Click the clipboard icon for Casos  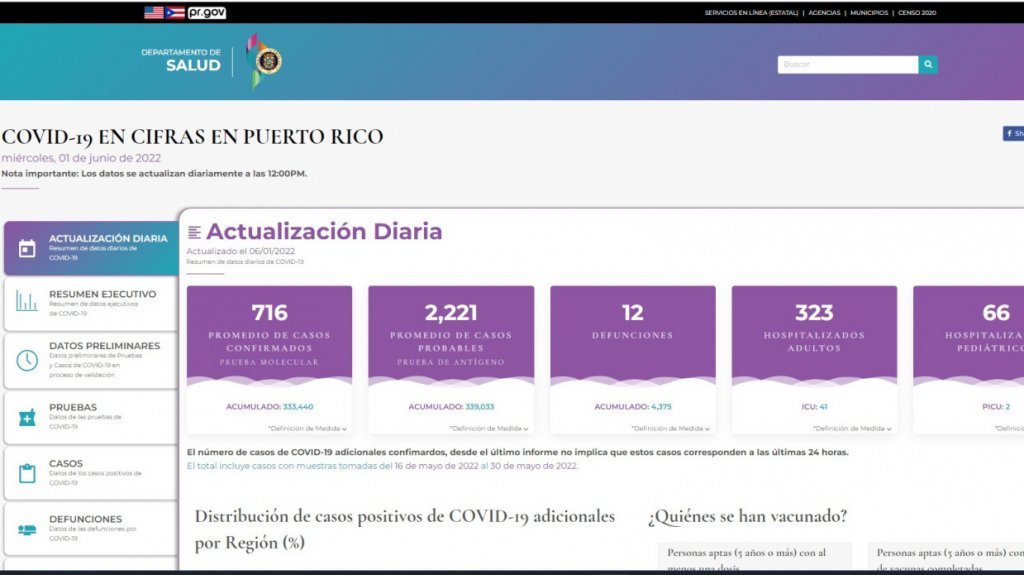[27, 473]
